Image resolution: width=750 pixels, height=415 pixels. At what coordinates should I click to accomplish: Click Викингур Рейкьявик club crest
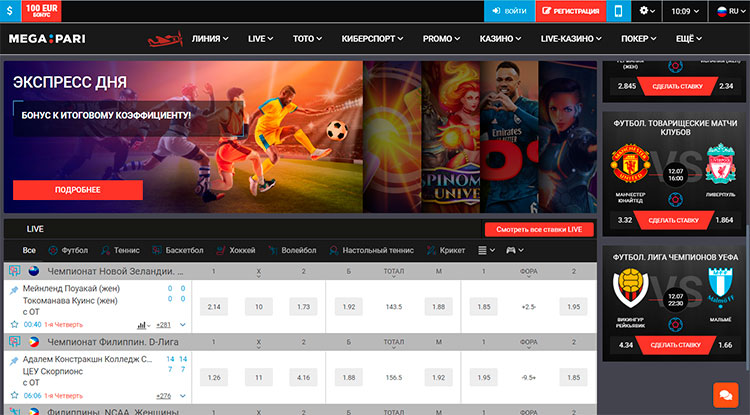point(630,288)
